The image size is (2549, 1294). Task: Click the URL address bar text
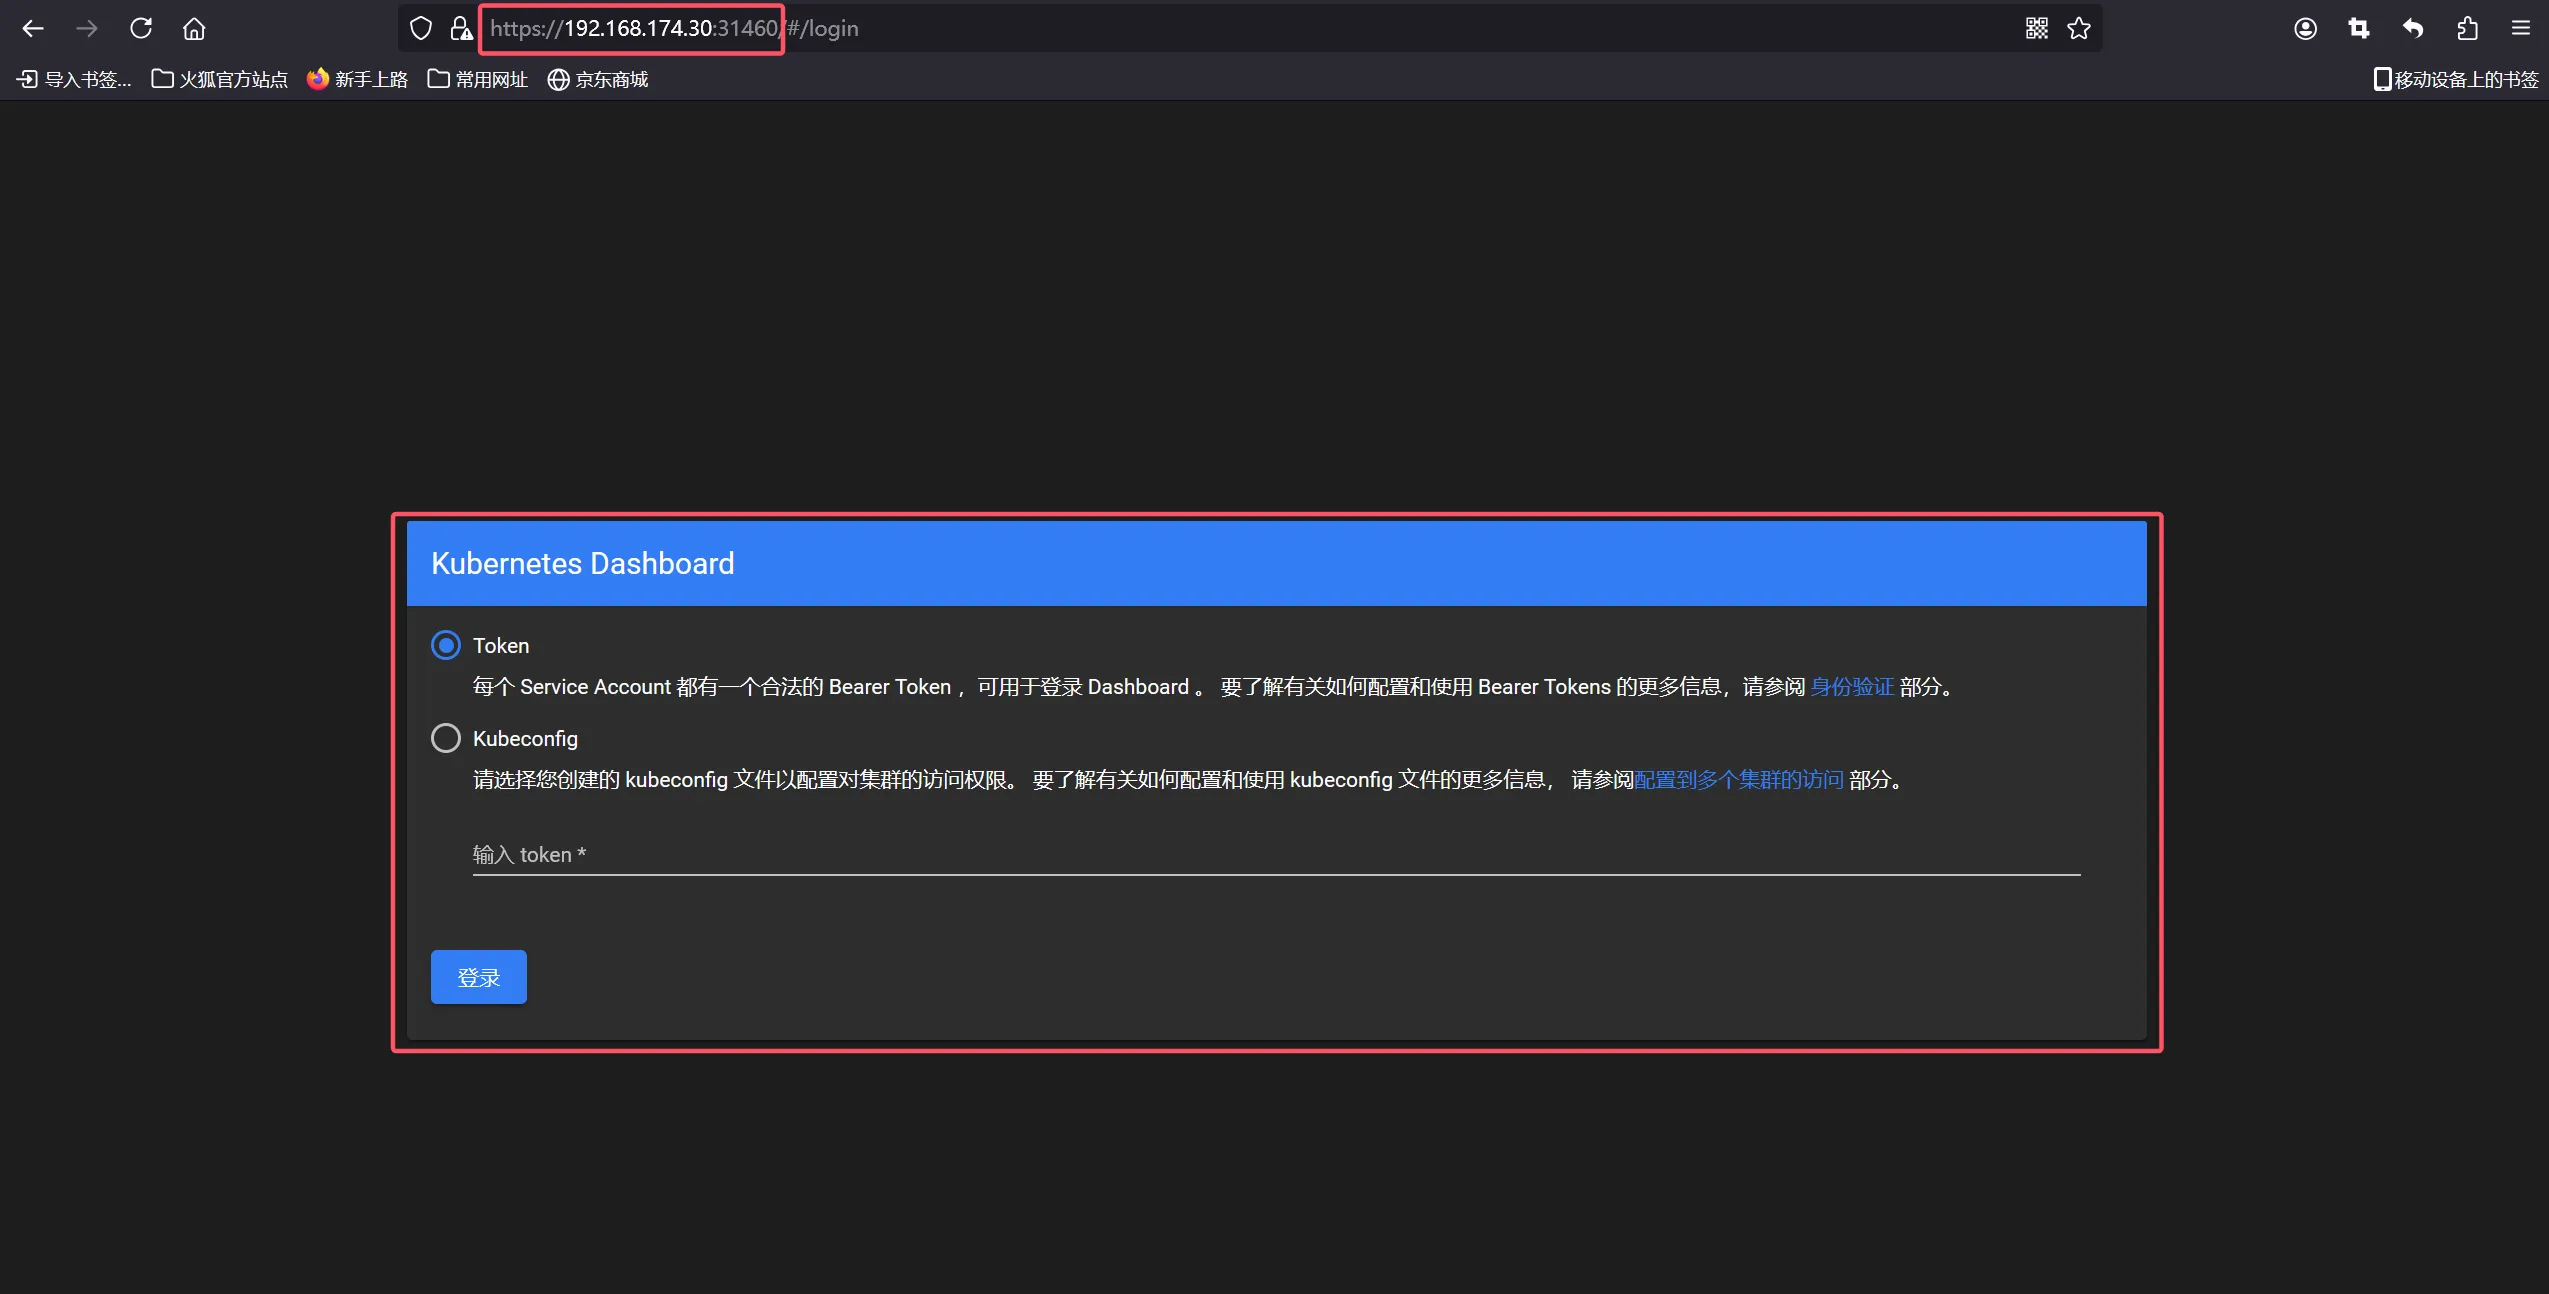click(674, 28)
